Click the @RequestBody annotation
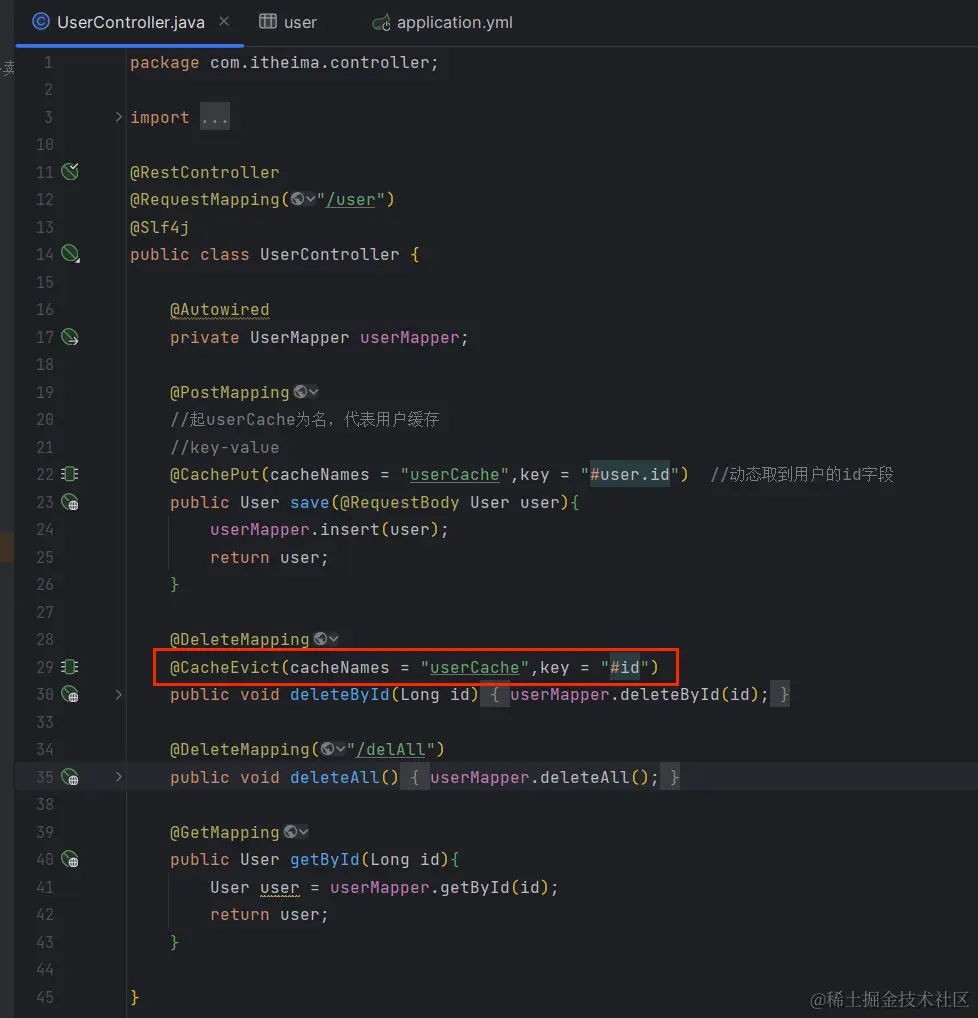The width and height of the screenshot is (978, 1018). click(x=400, y=503)
